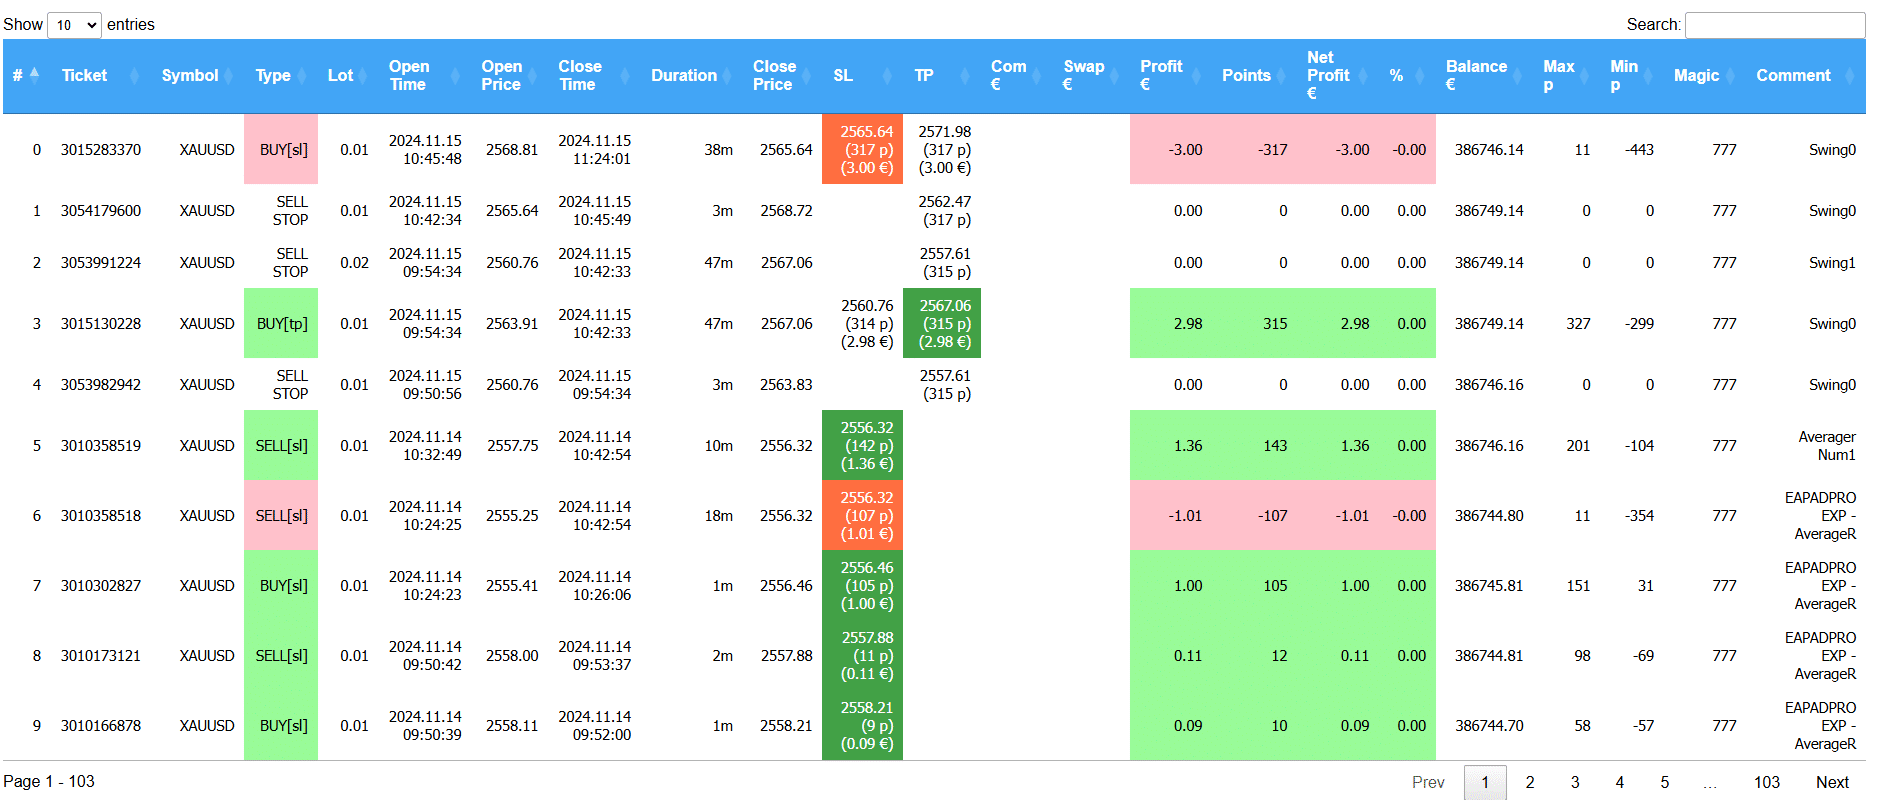Sort by Close Time column header
The height and width of the screenshot is (800, 1885).
tap(580, 76)
